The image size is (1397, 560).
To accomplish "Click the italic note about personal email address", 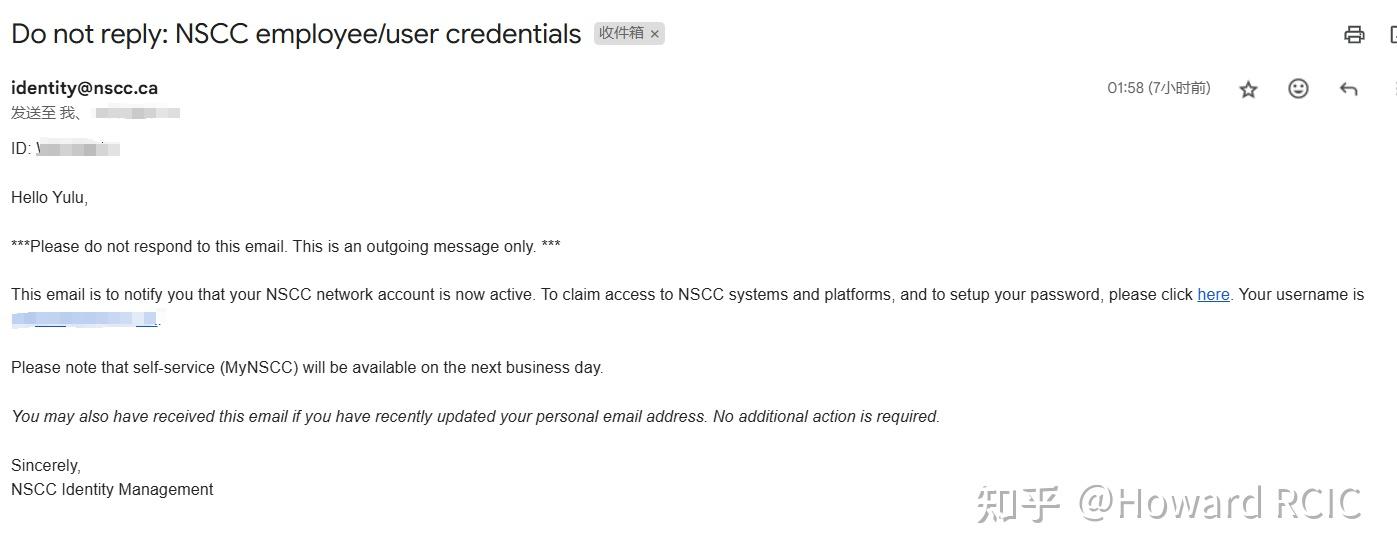I will click(475, 417).
